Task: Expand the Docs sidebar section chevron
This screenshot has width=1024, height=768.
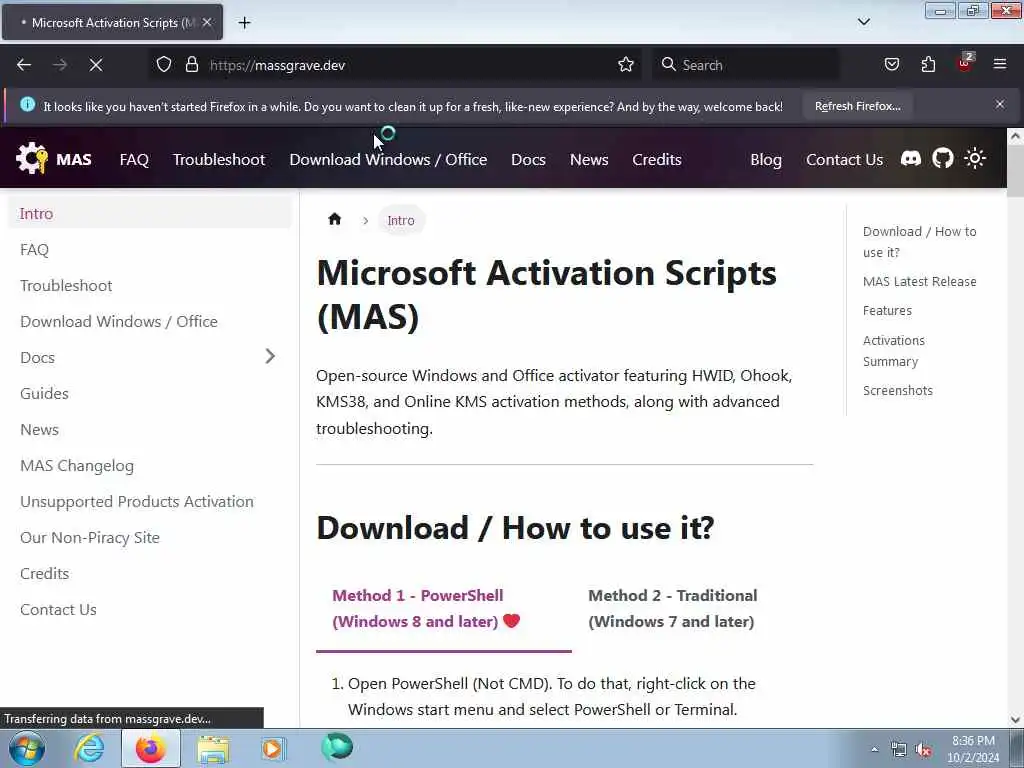Action: 270,356
